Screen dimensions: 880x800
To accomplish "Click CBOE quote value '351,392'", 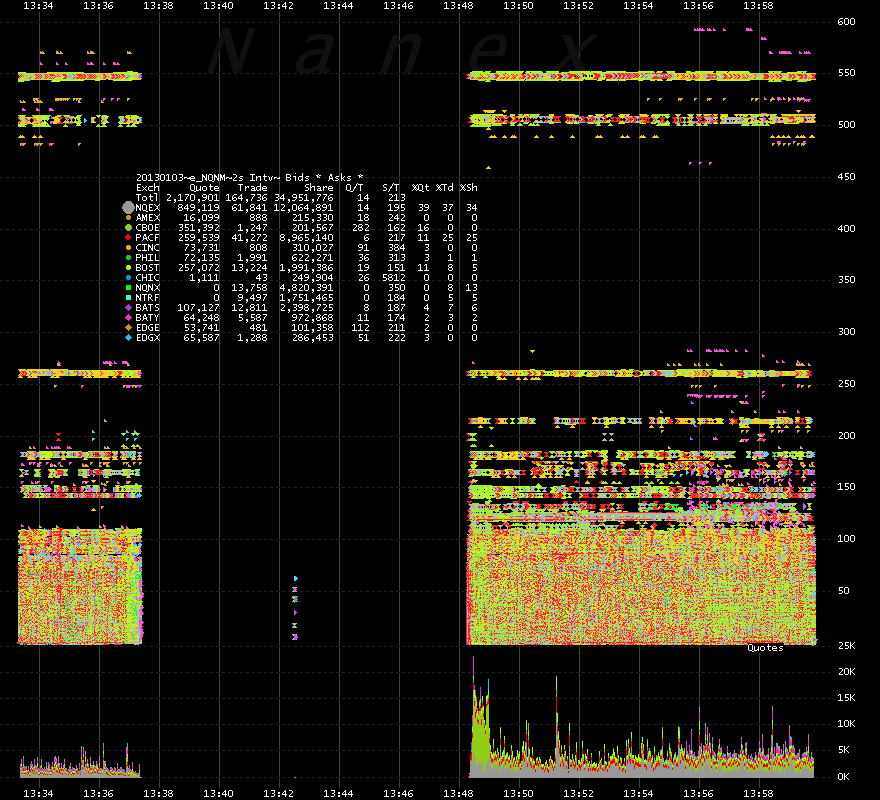I will pyautogui.click(x=198, y=228).
